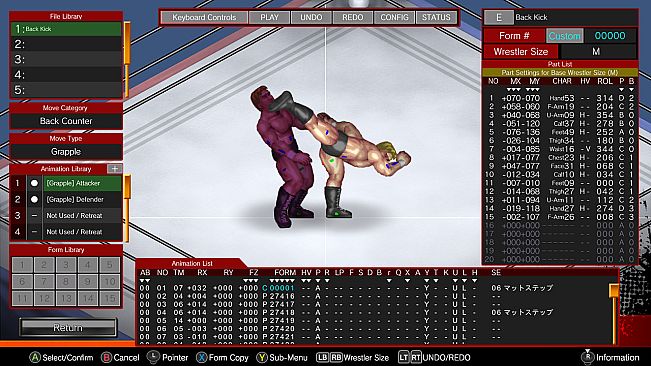Click the RT trigger icon
The image size is (651, 366).
tap(416, 357)
